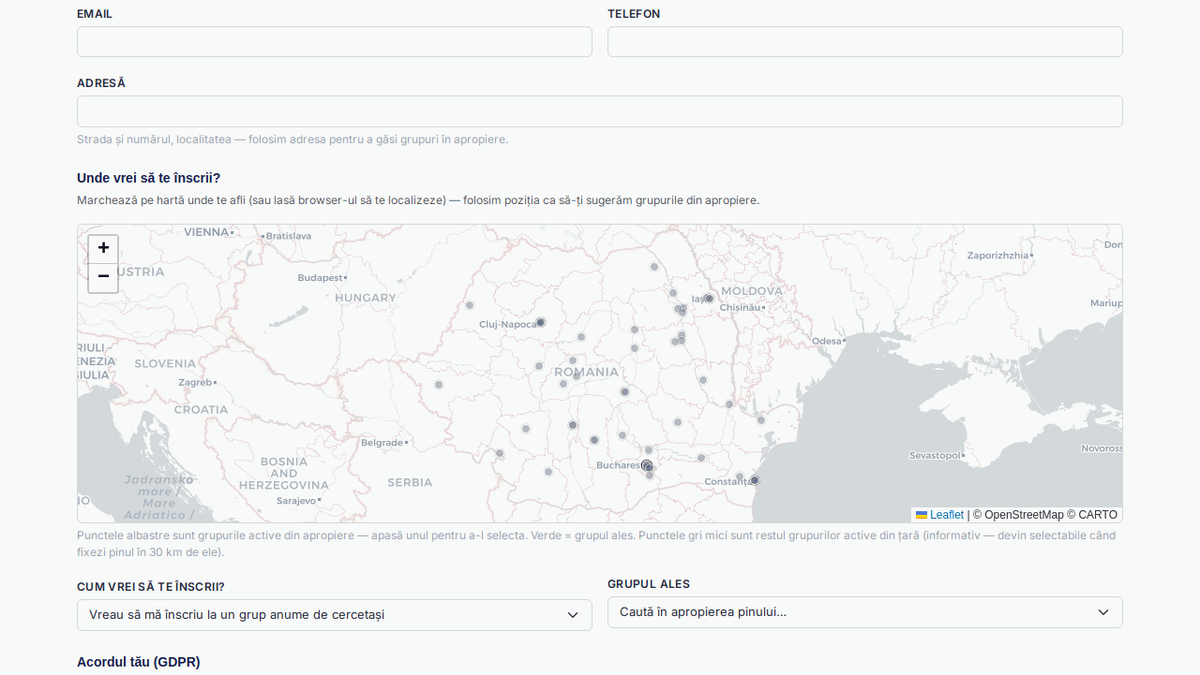The width and height of the screenshot is (1200, 675).
Task: Click the 'Zagreb' label on the map
Action: pos(195,382)
